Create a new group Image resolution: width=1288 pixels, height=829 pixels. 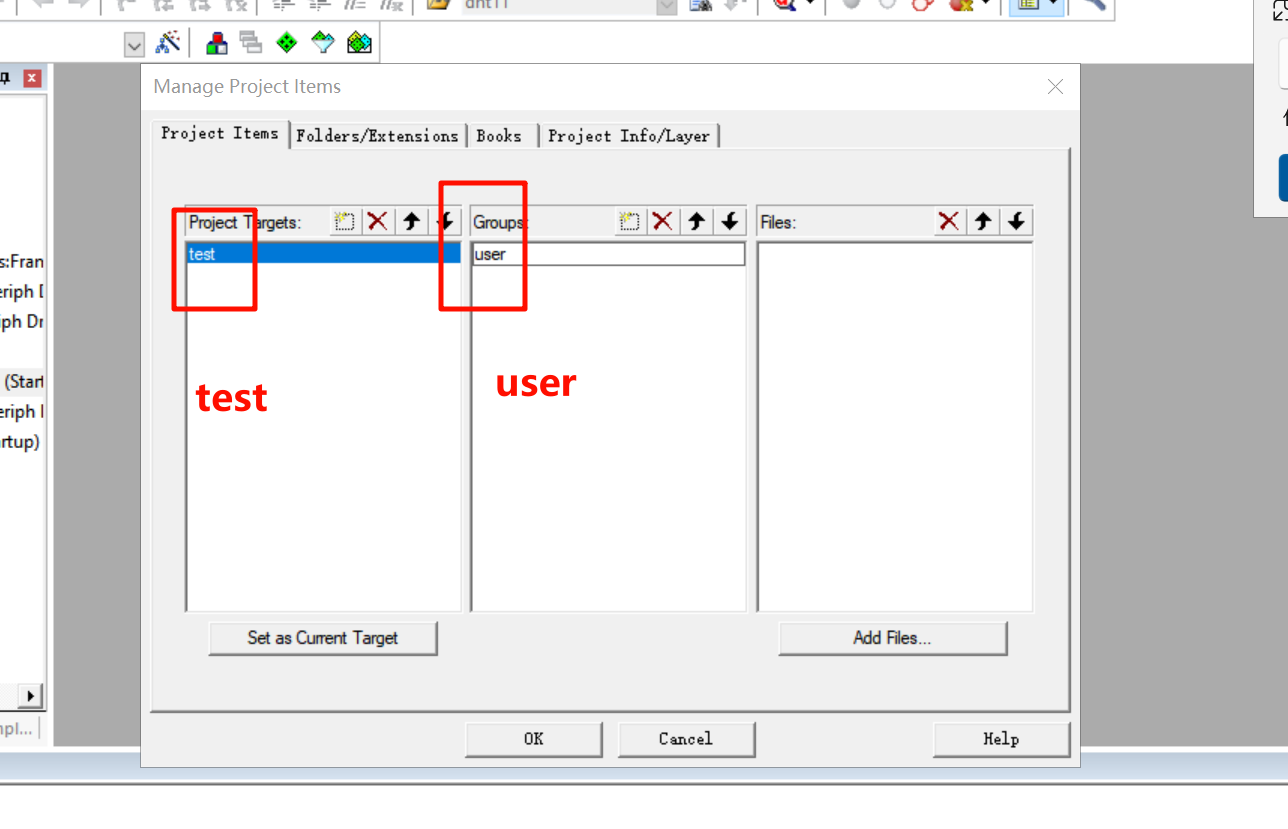629,222
